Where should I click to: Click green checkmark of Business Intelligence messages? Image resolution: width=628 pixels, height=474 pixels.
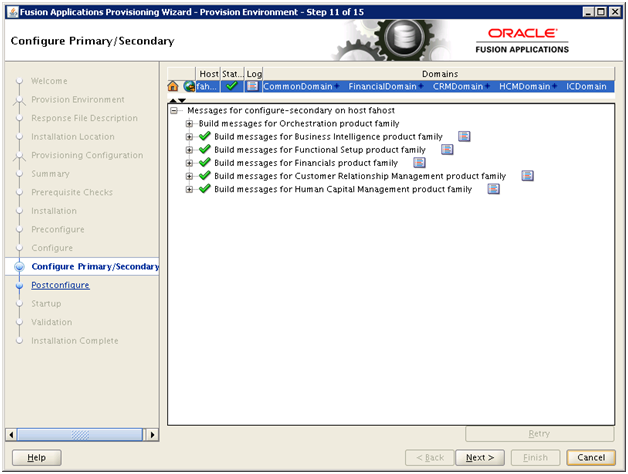click(x=205, y=136)
